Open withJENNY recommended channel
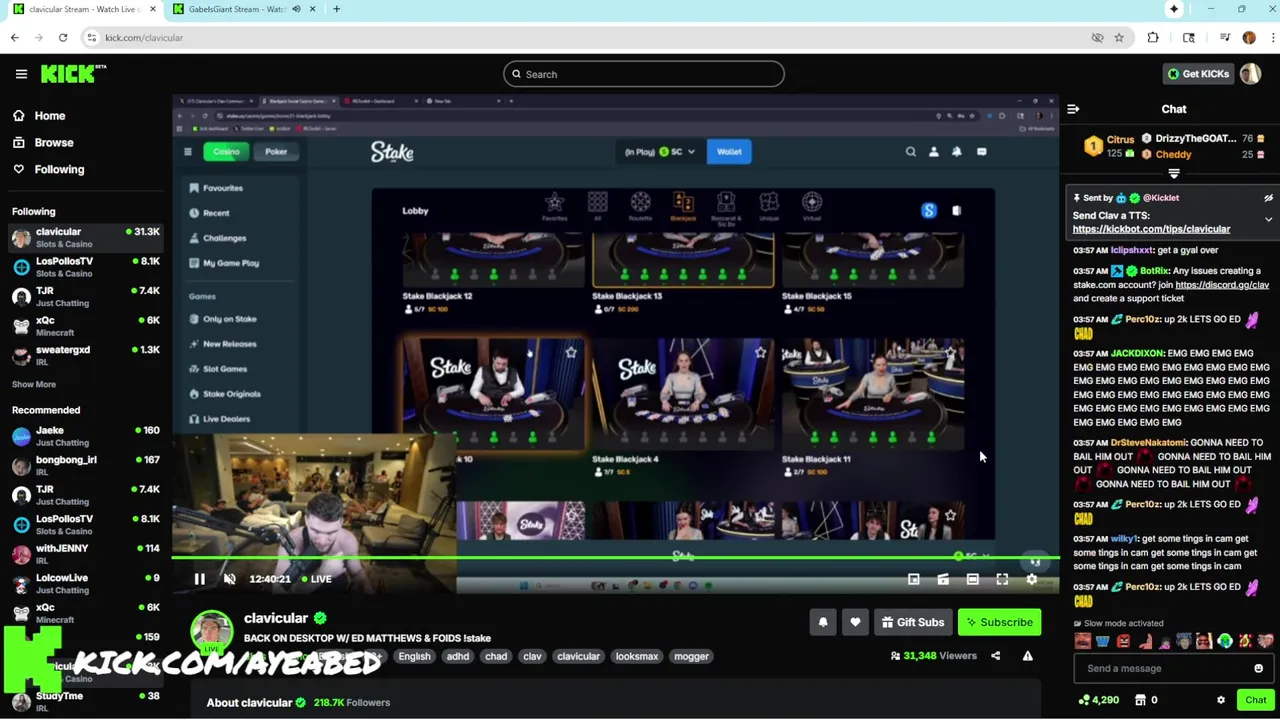This screenshot has height=720, width=1280. 86,554
